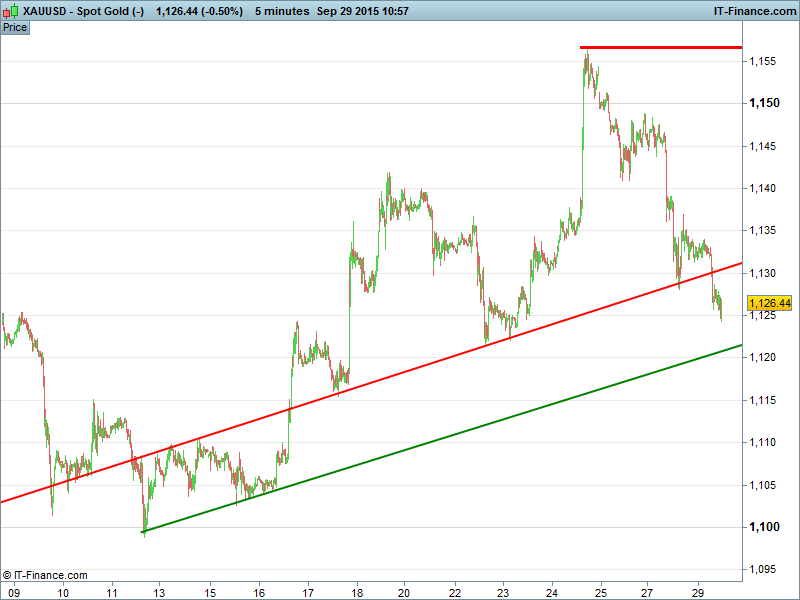Click date 20 on time axis
The width and height of the screenshot is (800, 600).
[x=404, y=592]
